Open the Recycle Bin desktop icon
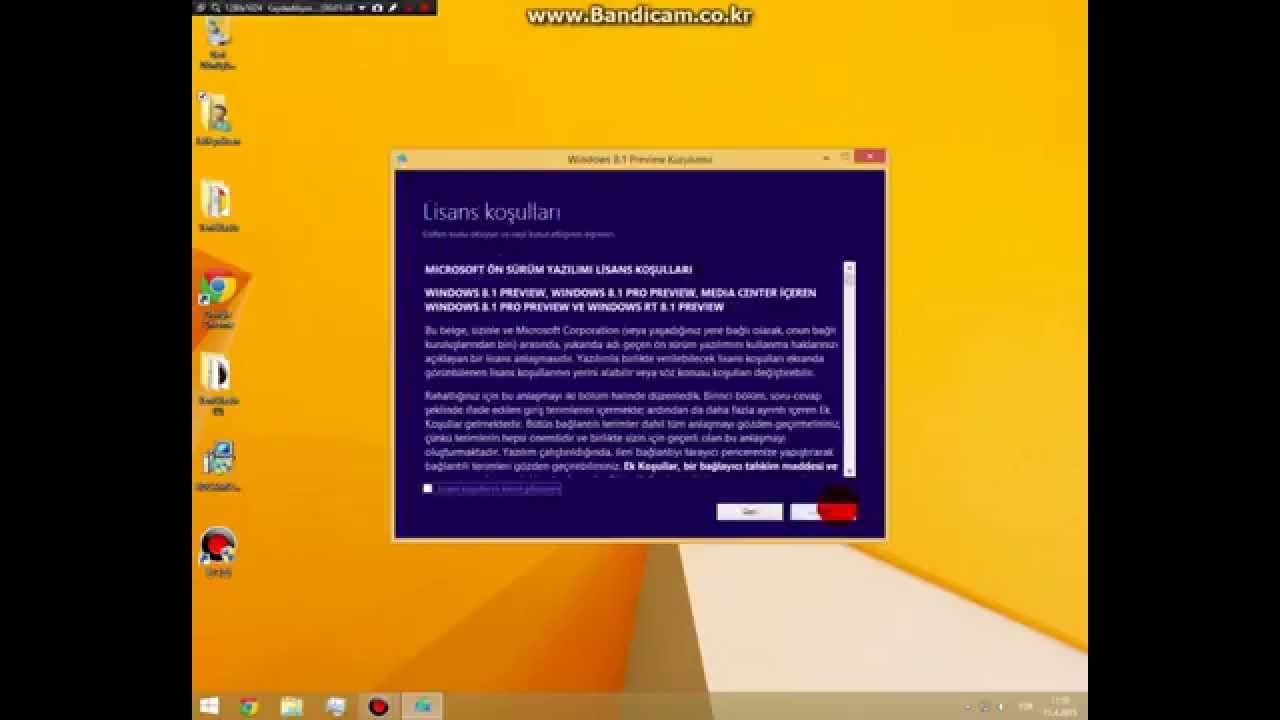This screenshot has width=1280, height=720. pos(217,42)
